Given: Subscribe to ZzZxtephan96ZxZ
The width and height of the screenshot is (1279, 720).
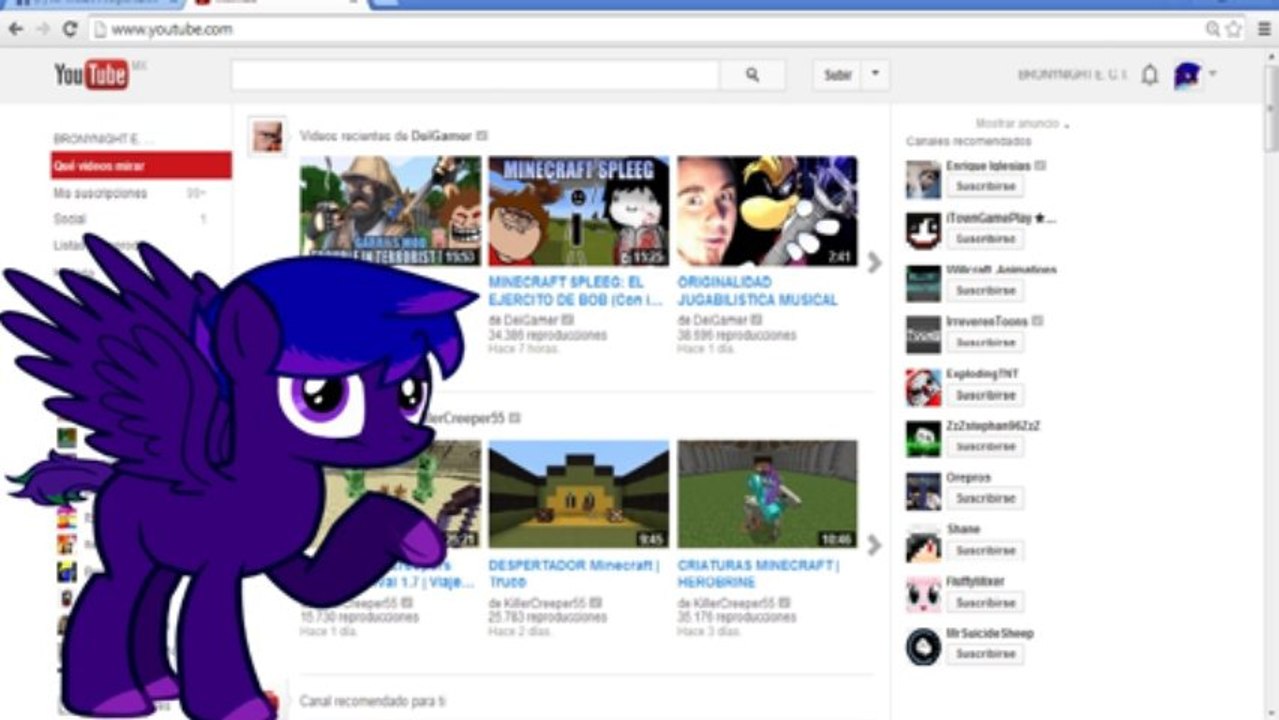Looking at the screenshot, I should 985,446.
